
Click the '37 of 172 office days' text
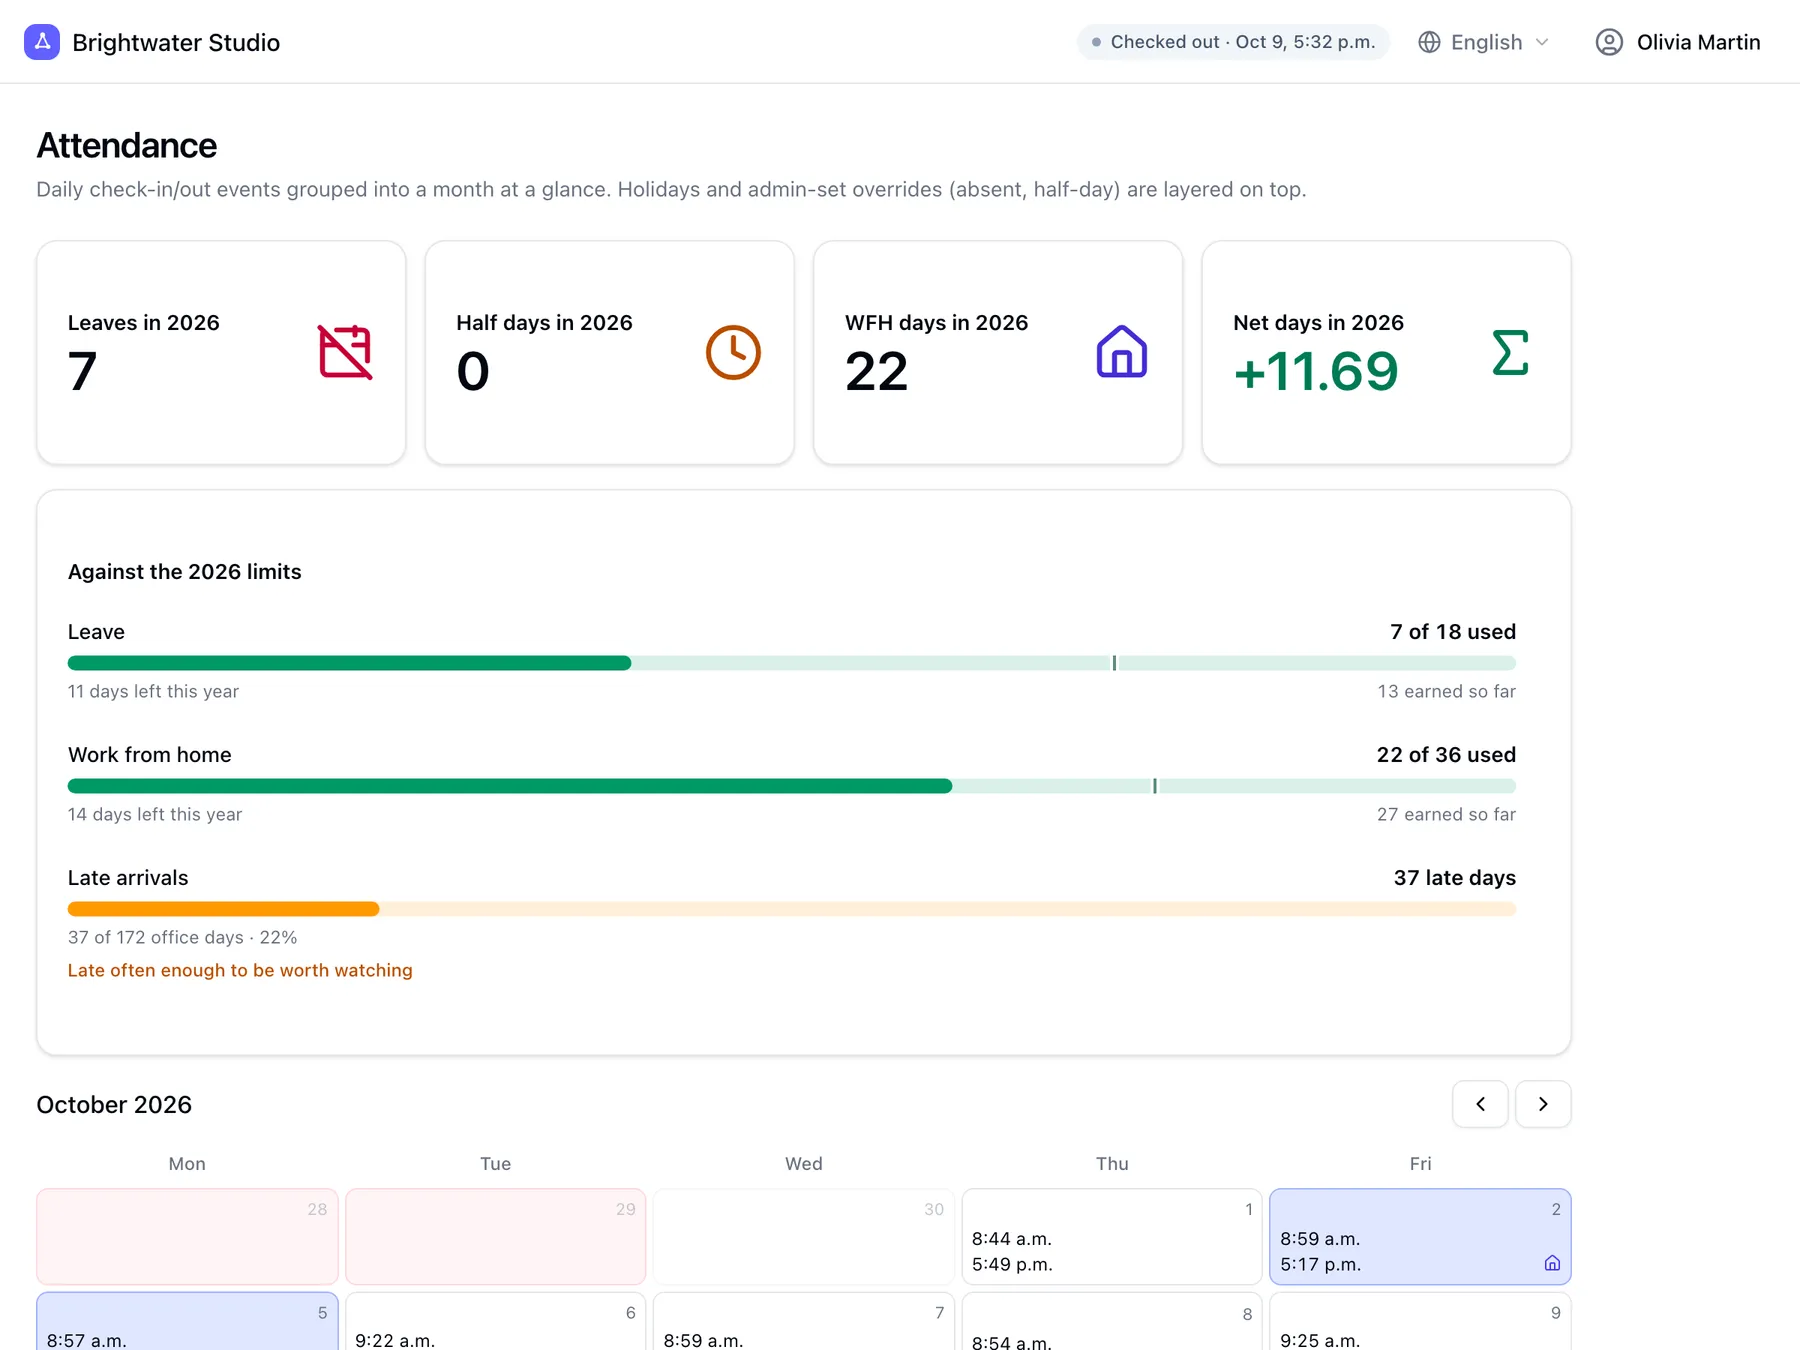[x=156, y=937]
